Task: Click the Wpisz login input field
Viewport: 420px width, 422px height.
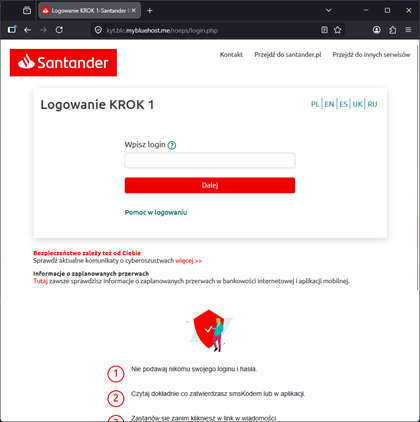Action: coord(210,161)
